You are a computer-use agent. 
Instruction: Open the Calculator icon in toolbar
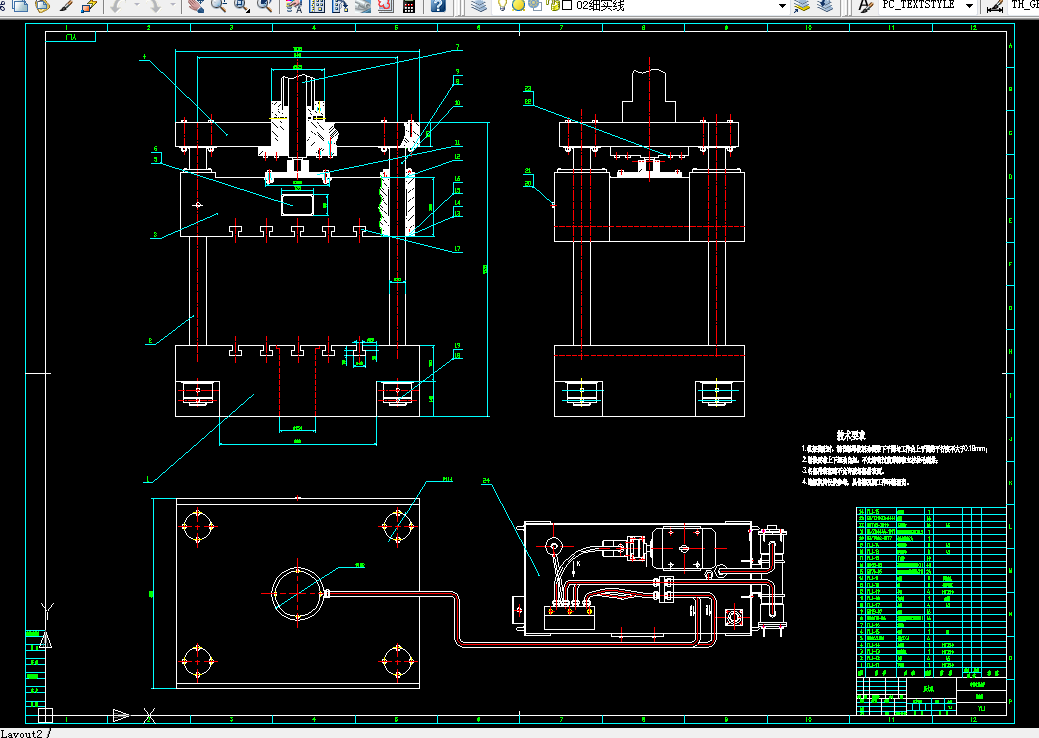tap(409, 6)
